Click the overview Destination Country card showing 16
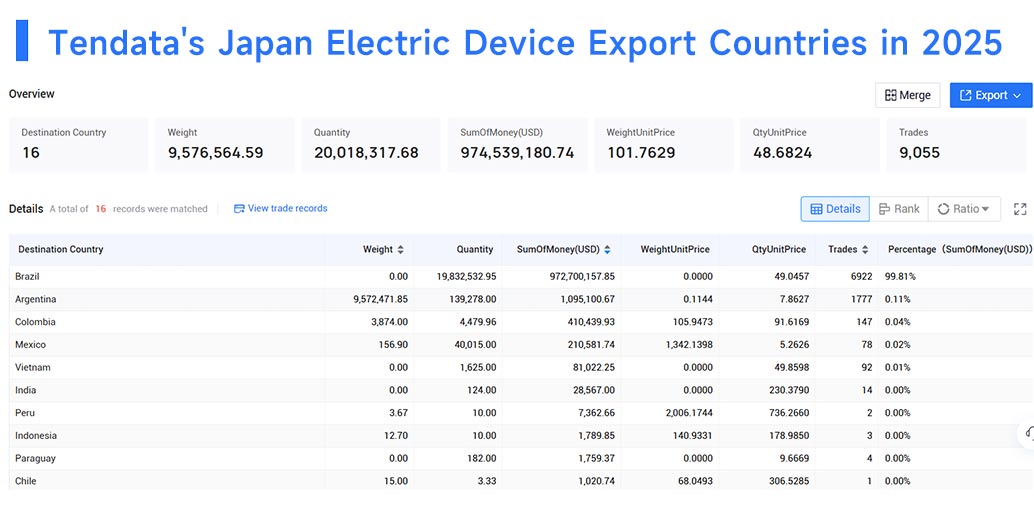 coord(78,145)
